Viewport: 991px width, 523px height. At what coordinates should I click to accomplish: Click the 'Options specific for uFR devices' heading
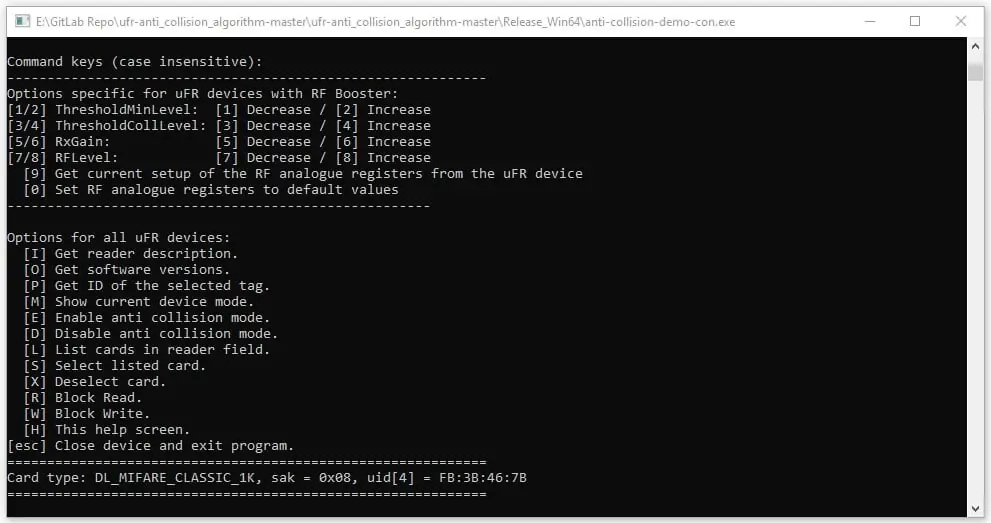(x=203, y=93)
